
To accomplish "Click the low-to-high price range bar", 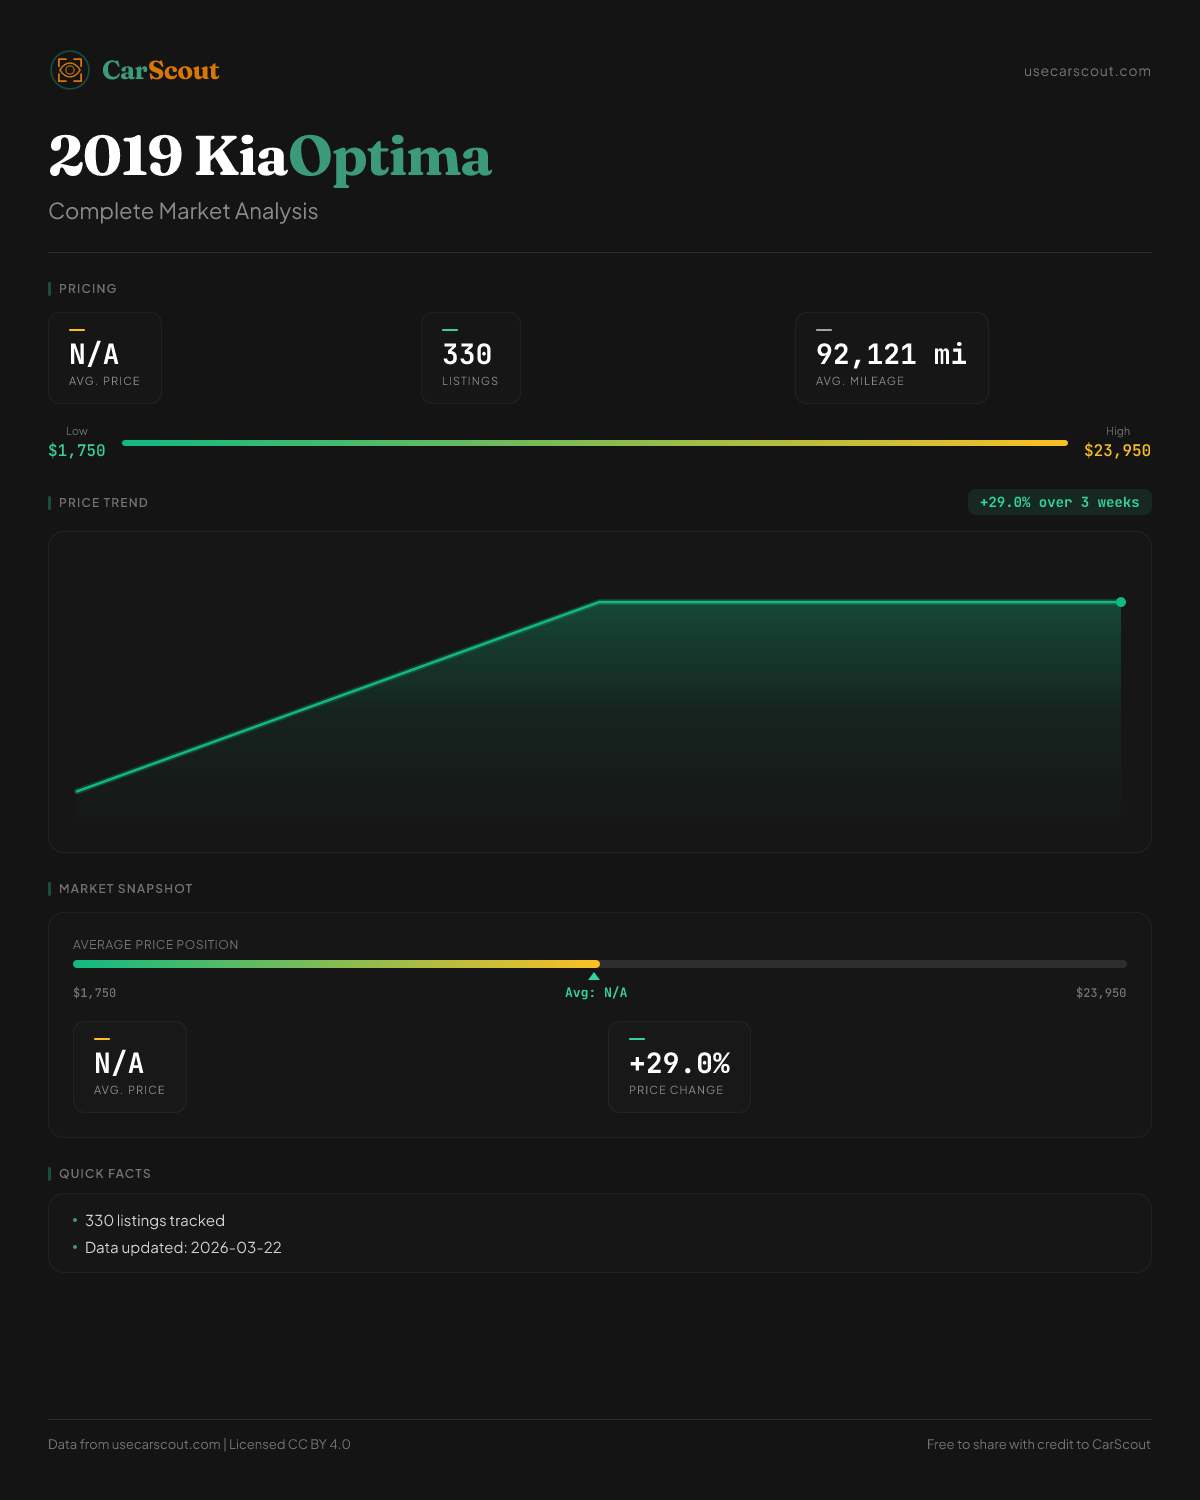I will pos(595,443).
